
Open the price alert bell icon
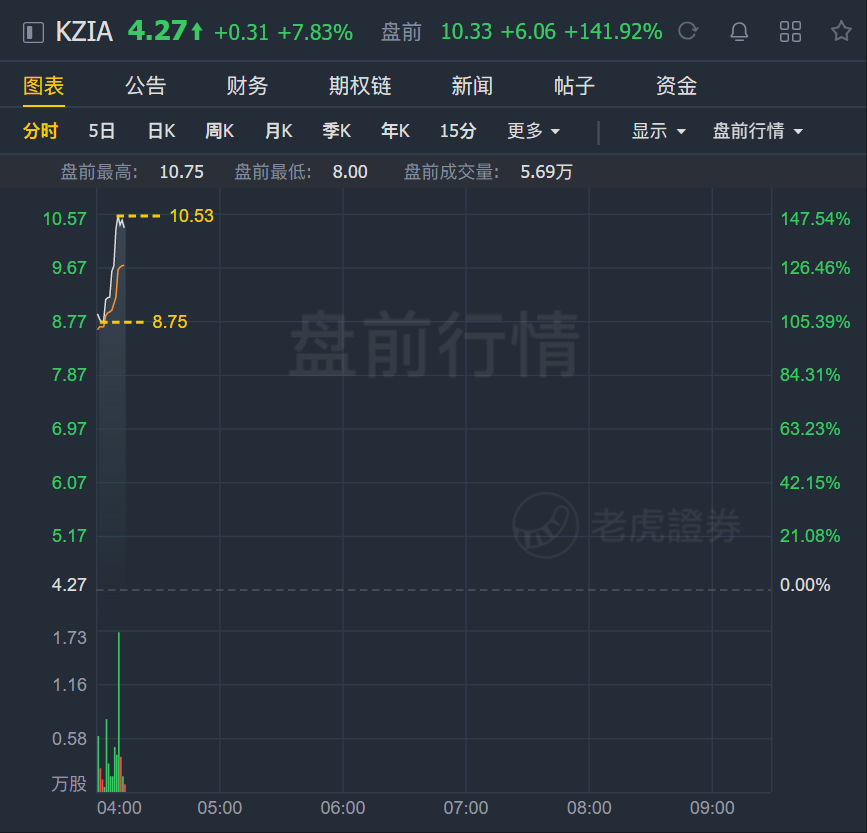pyautogui.click(x=739, y=32)
